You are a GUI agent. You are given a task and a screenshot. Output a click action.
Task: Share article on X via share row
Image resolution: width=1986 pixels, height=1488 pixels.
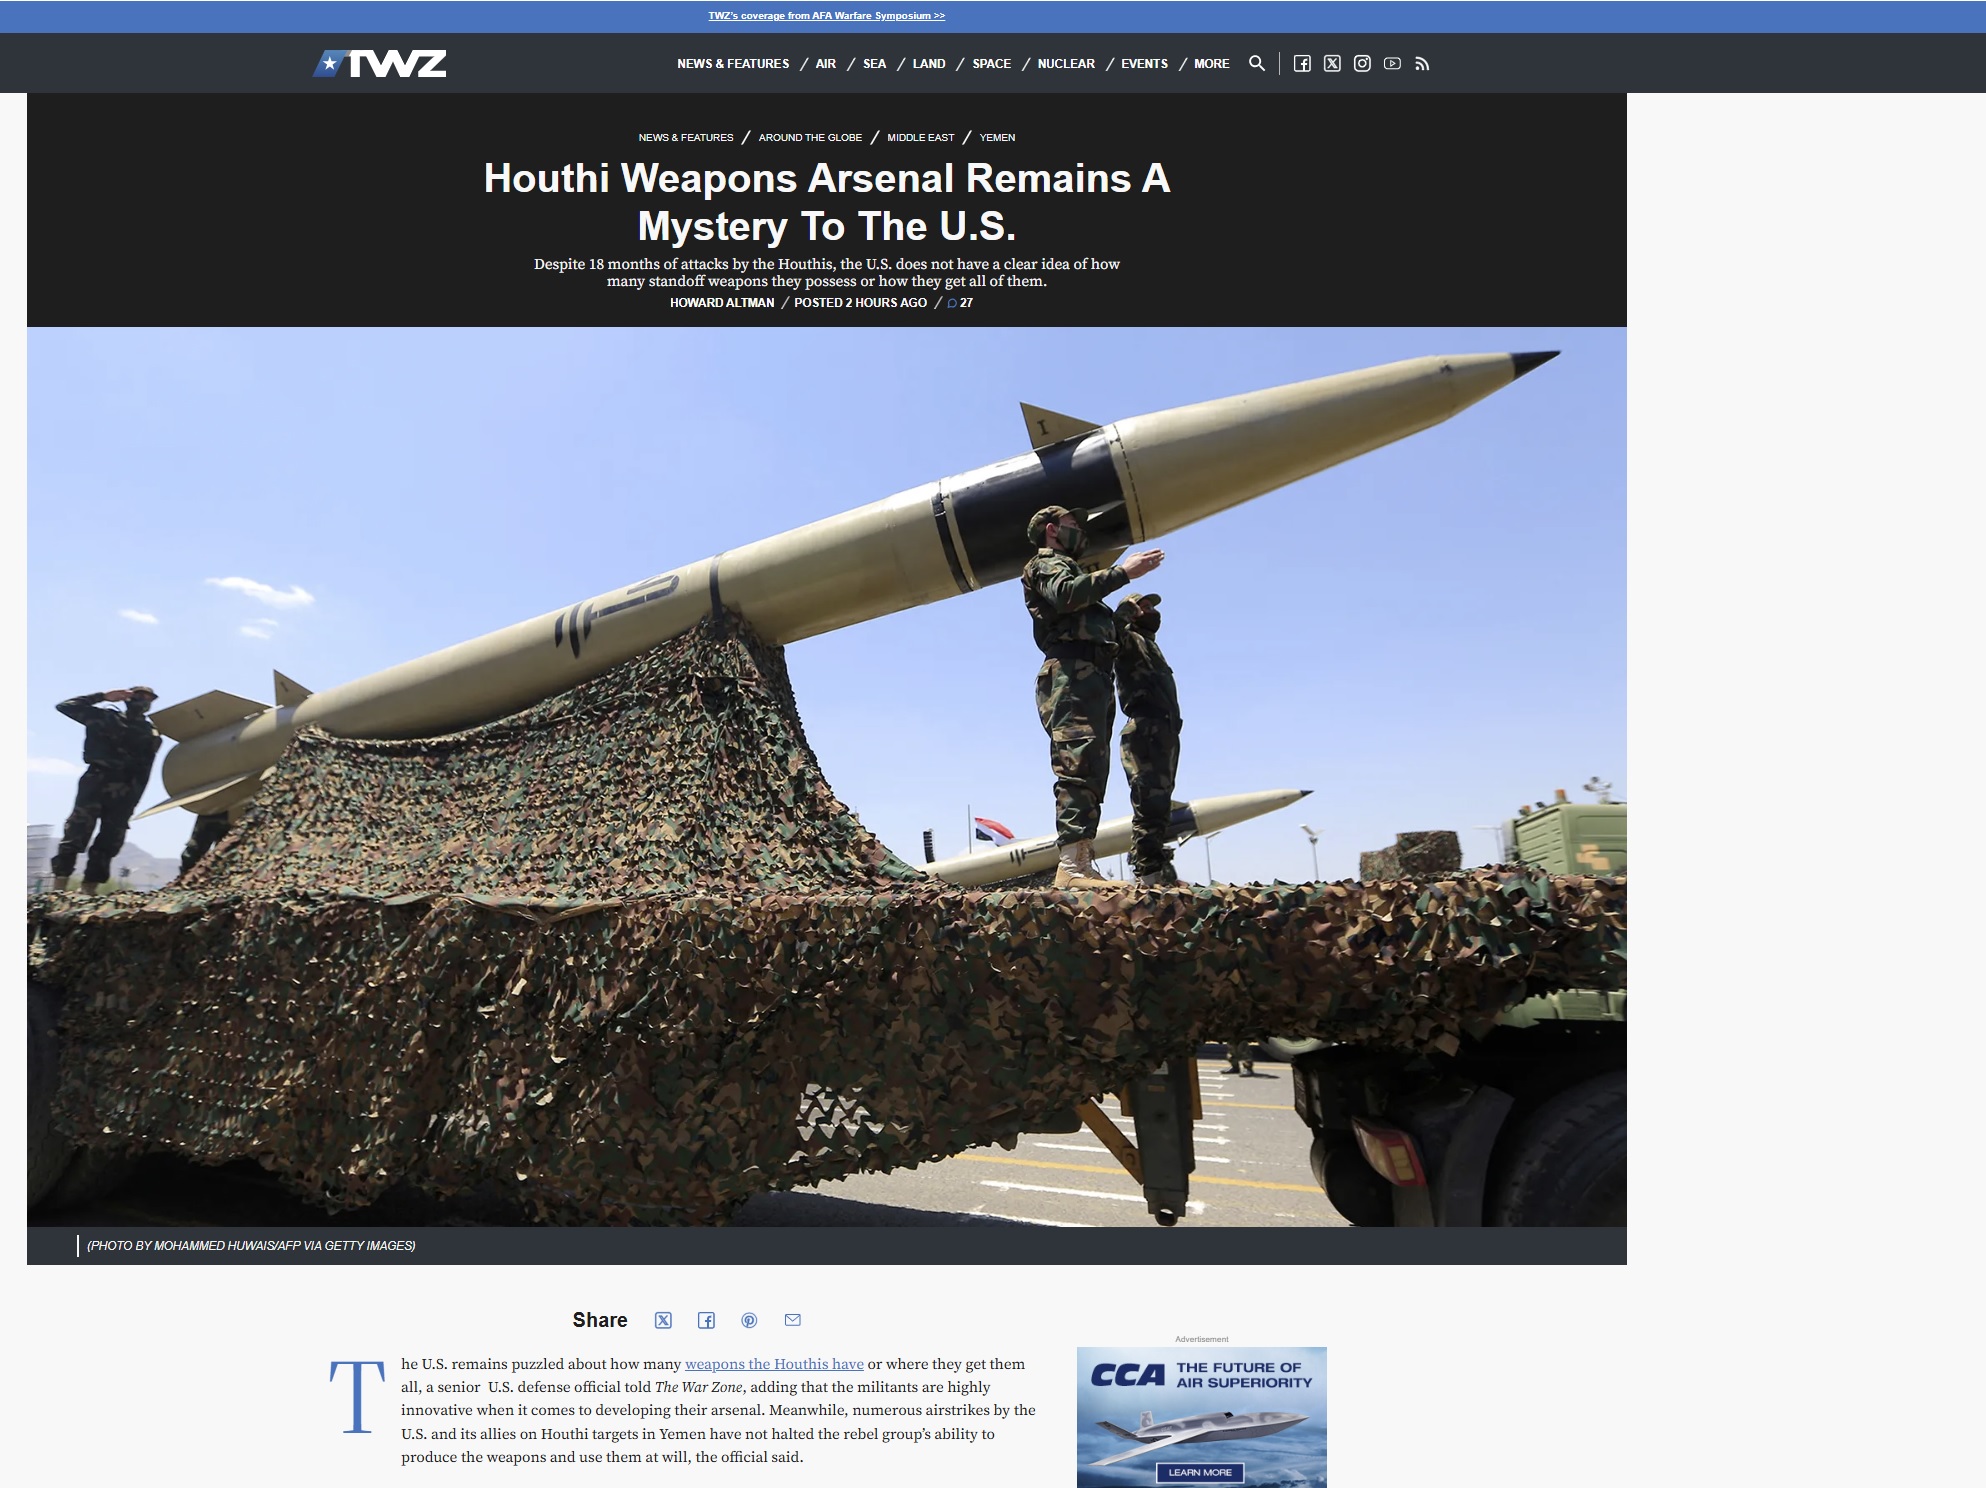[x=663, y=1320]
